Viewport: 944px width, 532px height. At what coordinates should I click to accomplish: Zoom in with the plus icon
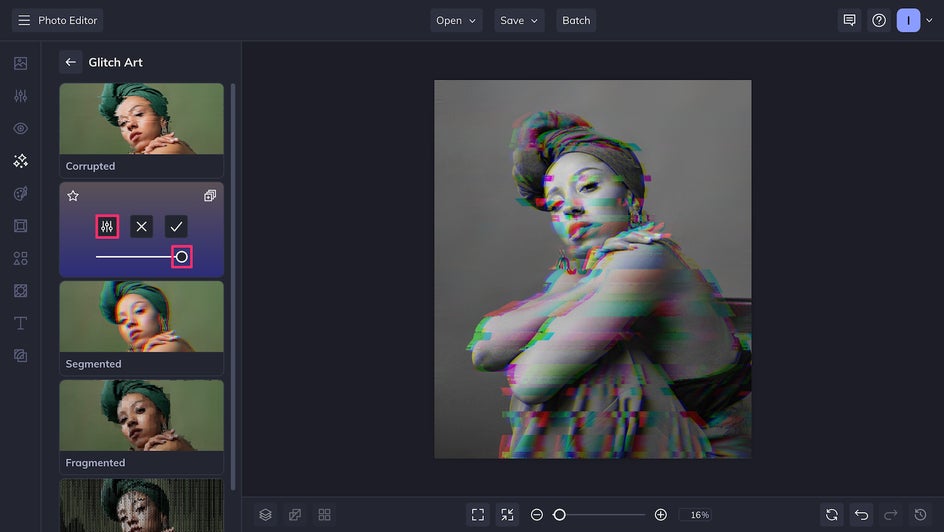(x=660, y=515)
